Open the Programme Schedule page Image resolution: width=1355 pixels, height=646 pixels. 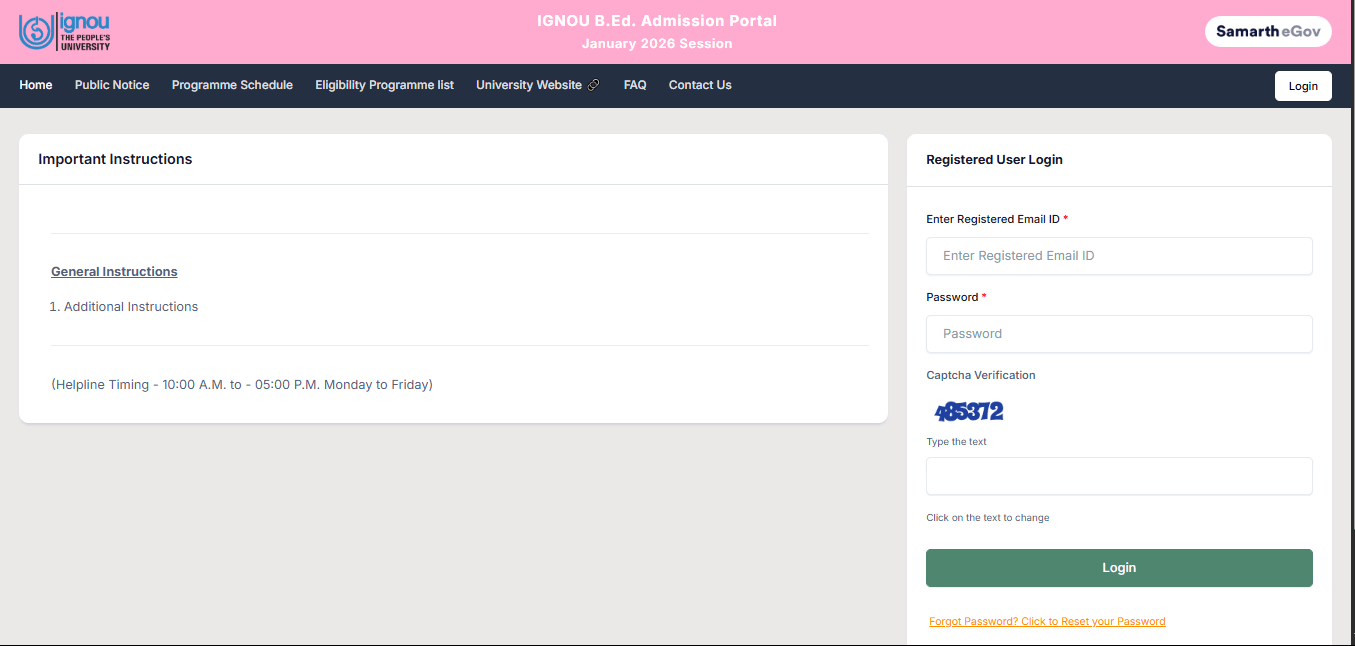pyautogui.click(x=232, y=85)
